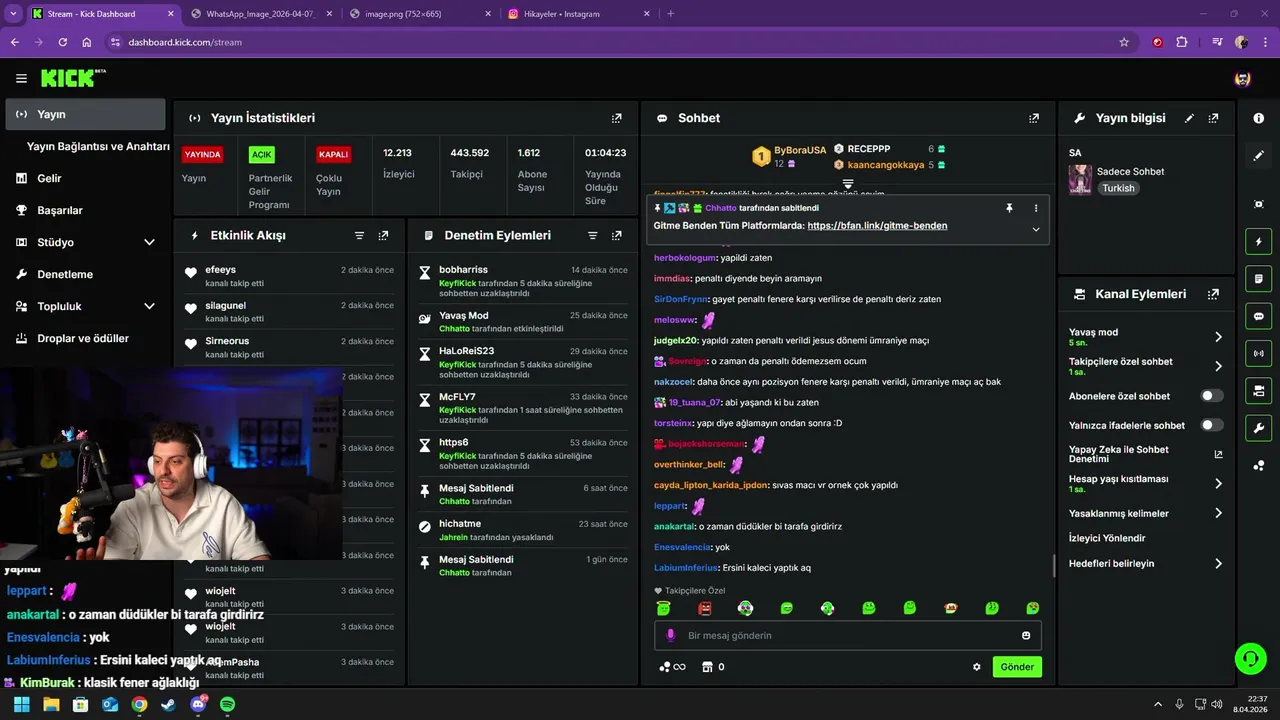Expand the pinned message chevron
This screenshot has width=1280, height=720.
[x=1035, y=229]
